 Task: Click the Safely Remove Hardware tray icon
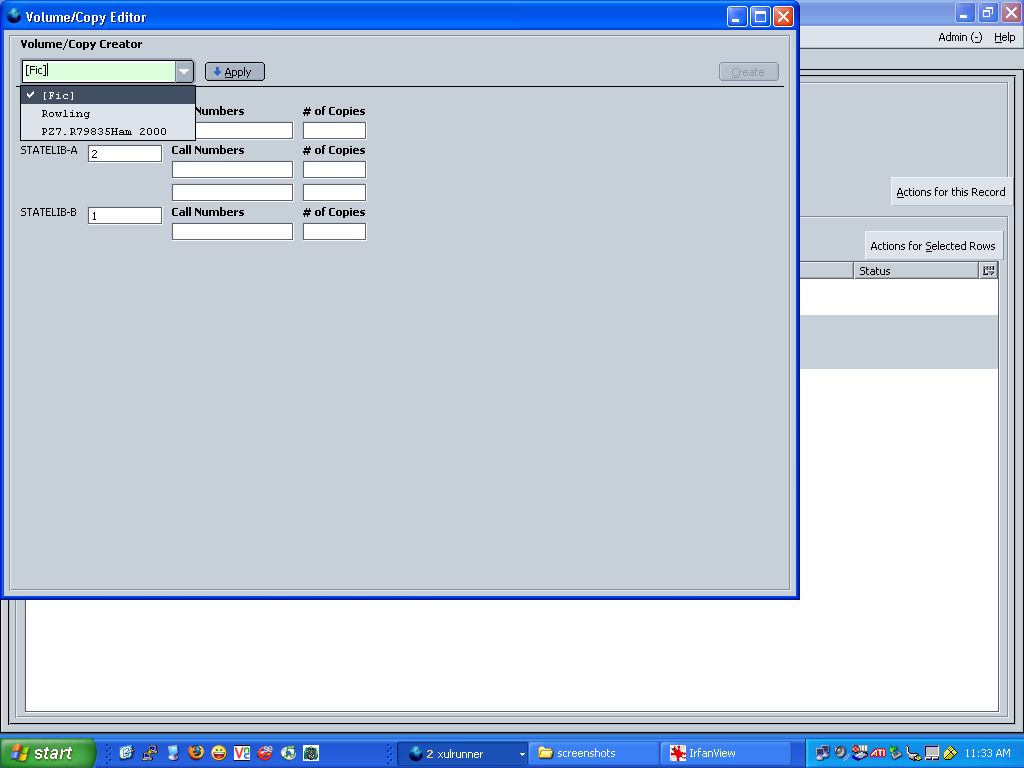pyautogui.click(x=896, y=753)
